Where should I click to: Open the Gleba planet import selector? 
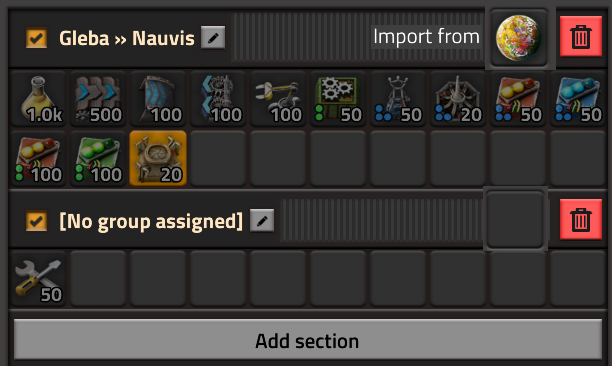pos(518,37)
